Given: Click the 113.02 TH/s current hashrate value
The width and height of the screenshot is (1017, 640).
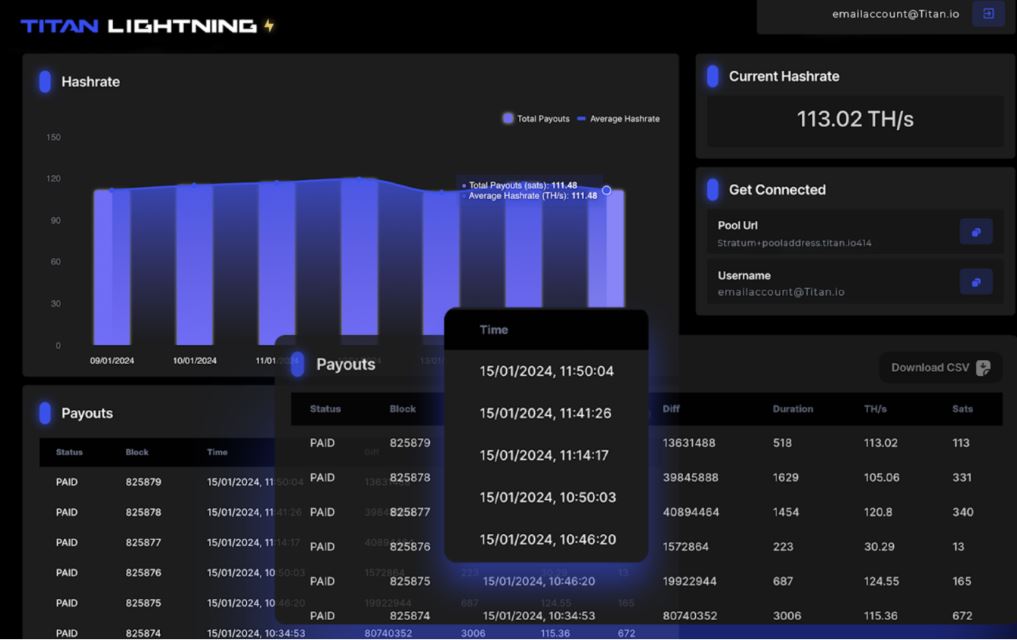Looking at the screenshot, I should click(855, 119).
